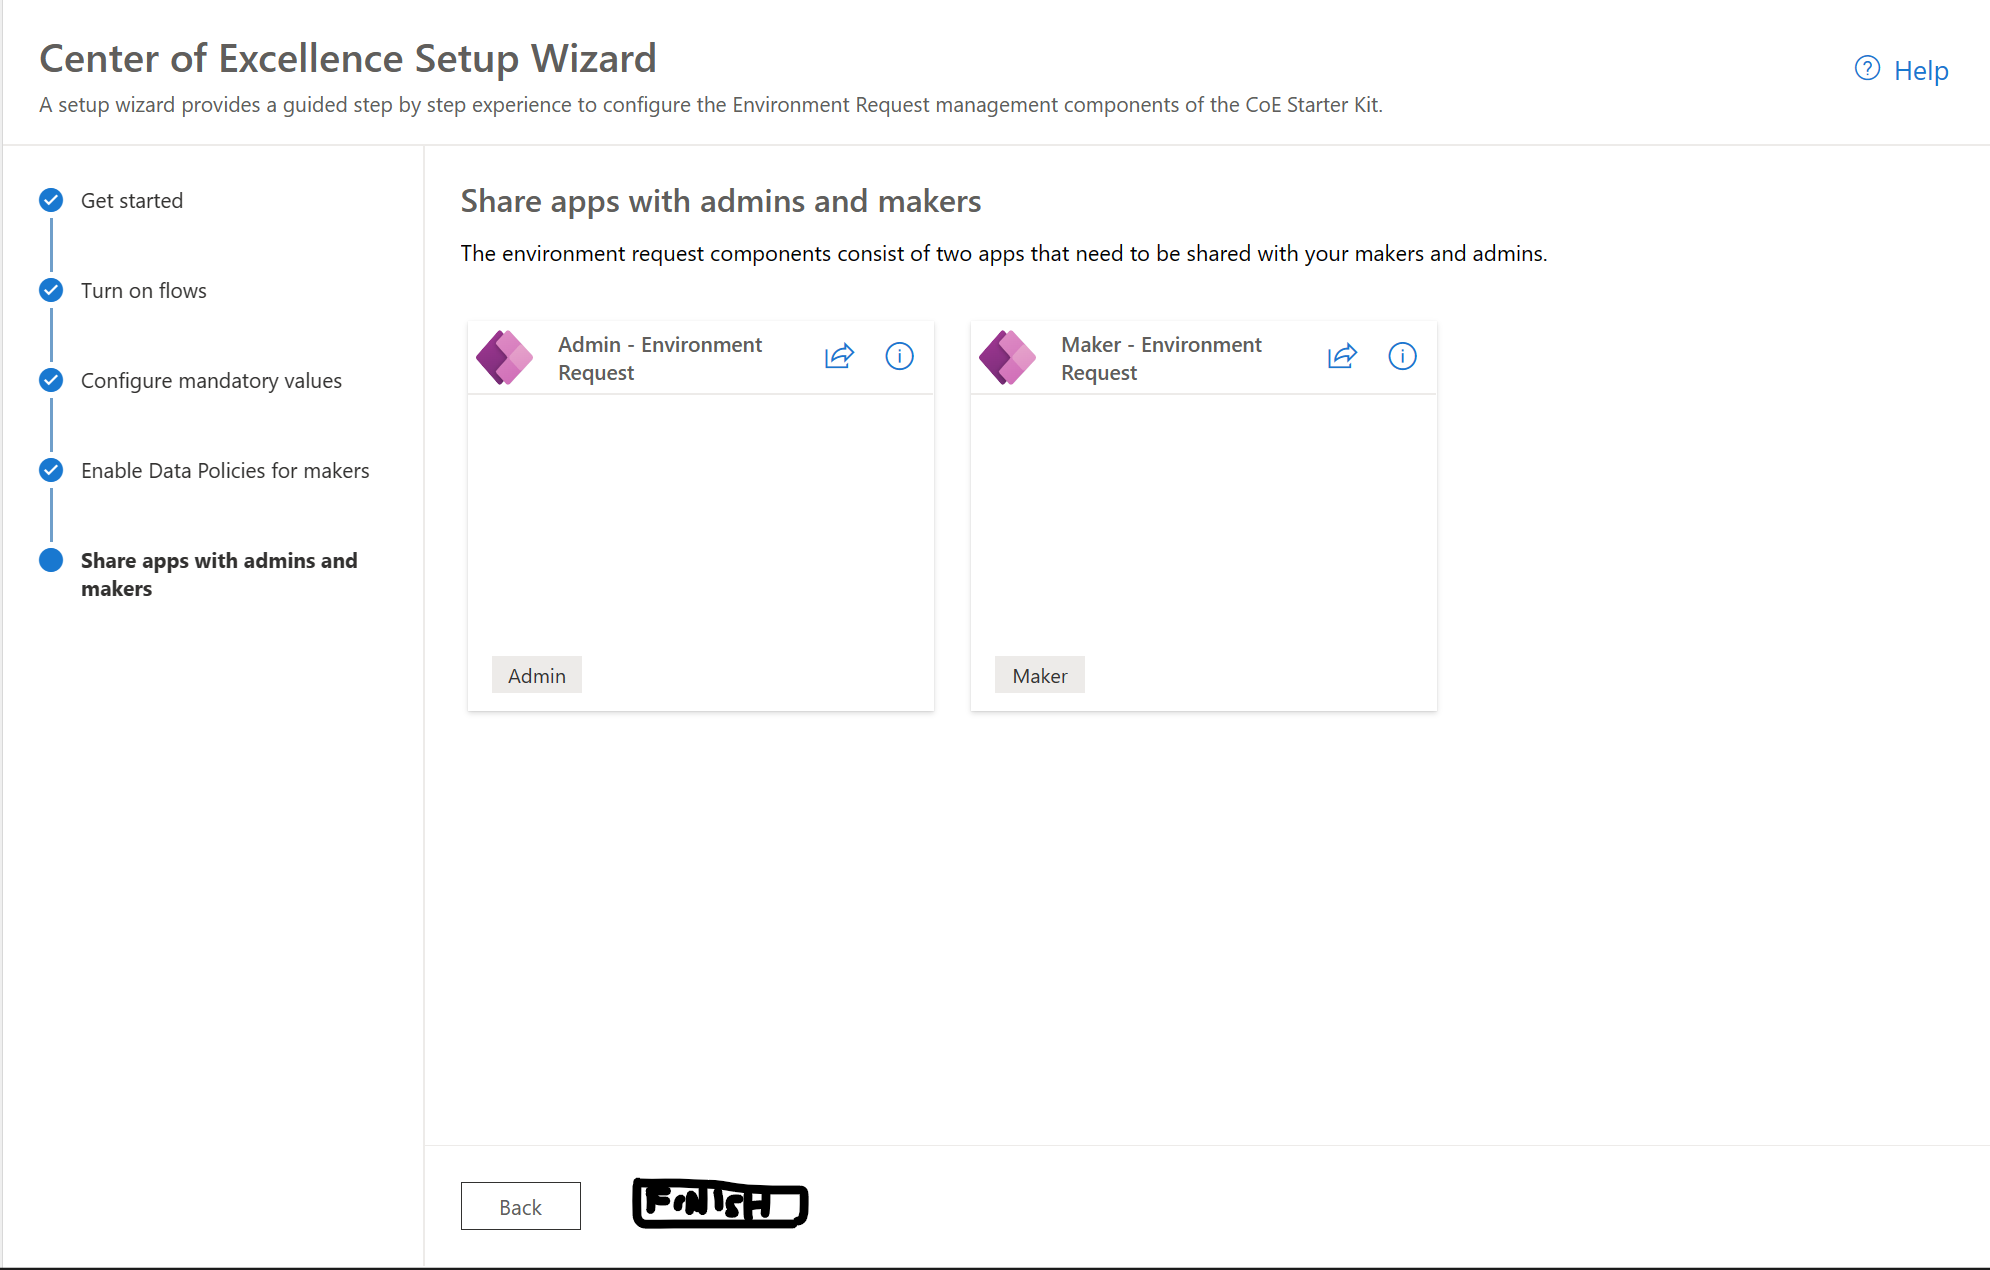The image size is (1990, 1270).
Task: Click the blue dot for current wizard step
Action: tap(50, 560)
